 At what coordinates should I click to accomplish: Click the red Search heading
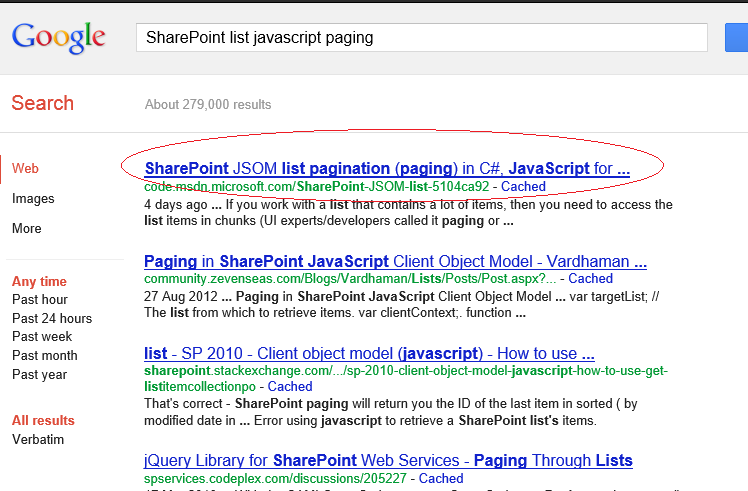[42, 103]
